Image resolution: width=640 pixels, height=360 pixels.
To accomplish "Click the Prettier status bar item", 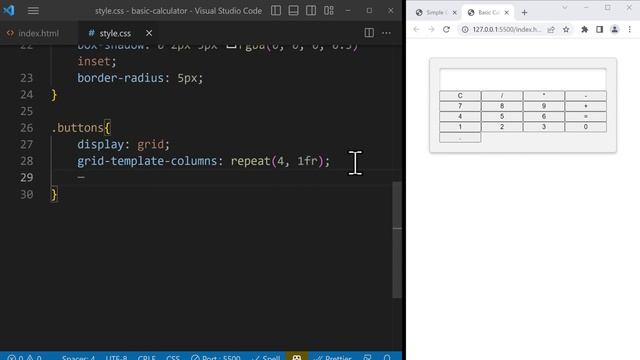I will coord(333,358).
